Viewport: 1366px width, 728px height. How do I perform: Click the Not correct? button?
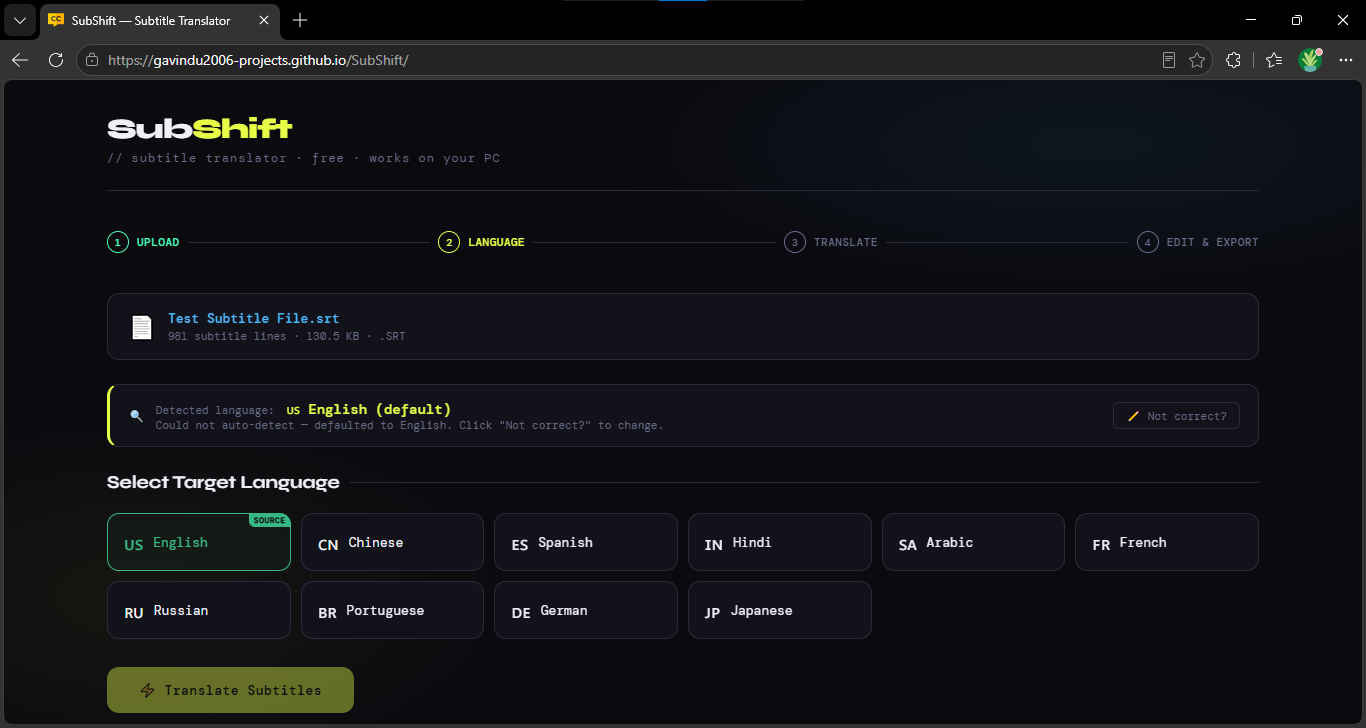(1176, 416)
